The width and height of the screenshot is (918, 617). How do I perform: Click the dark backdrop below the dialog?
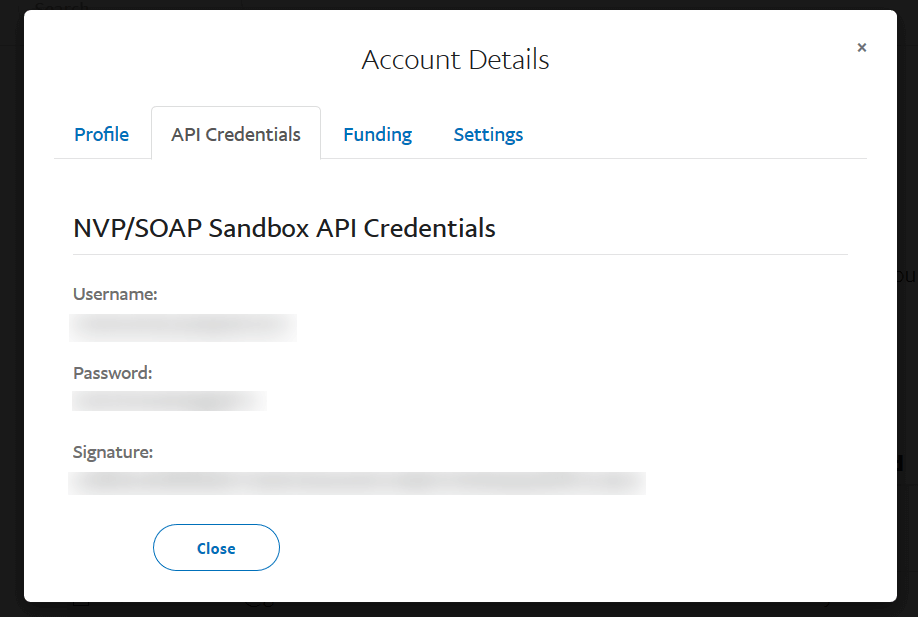pos(460,609)
